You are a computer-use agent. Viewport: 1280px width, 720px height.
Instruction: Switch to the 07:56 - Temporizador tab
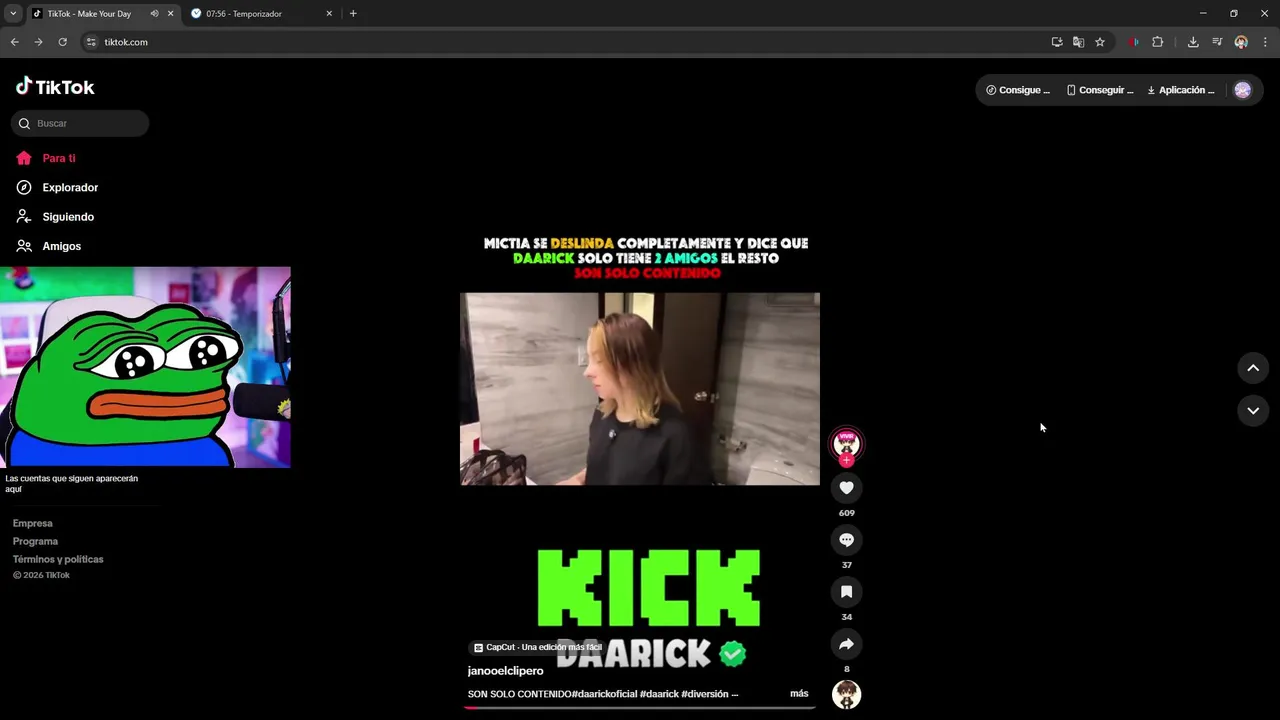[243, 14]
